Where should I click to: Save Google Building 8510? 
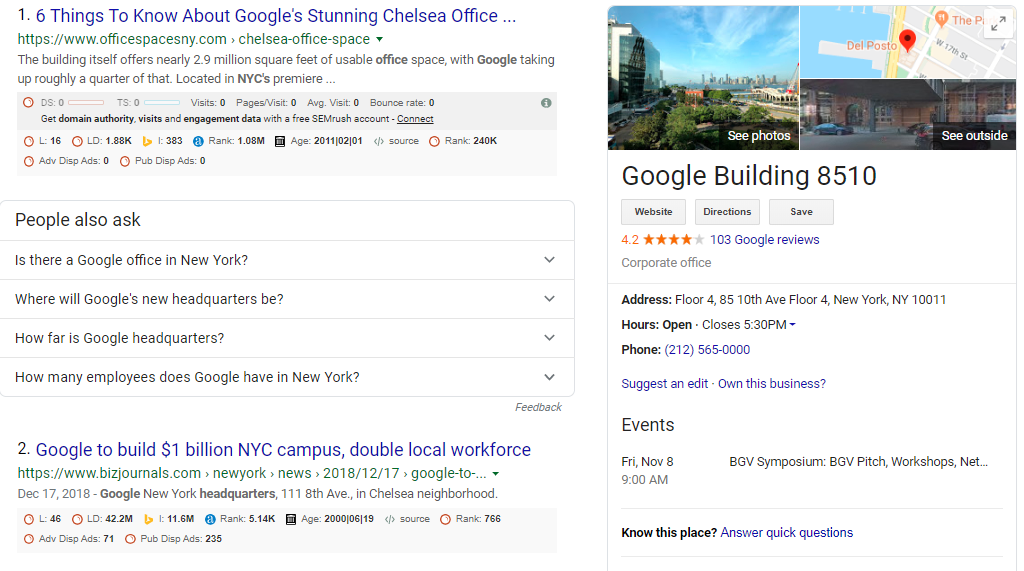coord(801,212)
